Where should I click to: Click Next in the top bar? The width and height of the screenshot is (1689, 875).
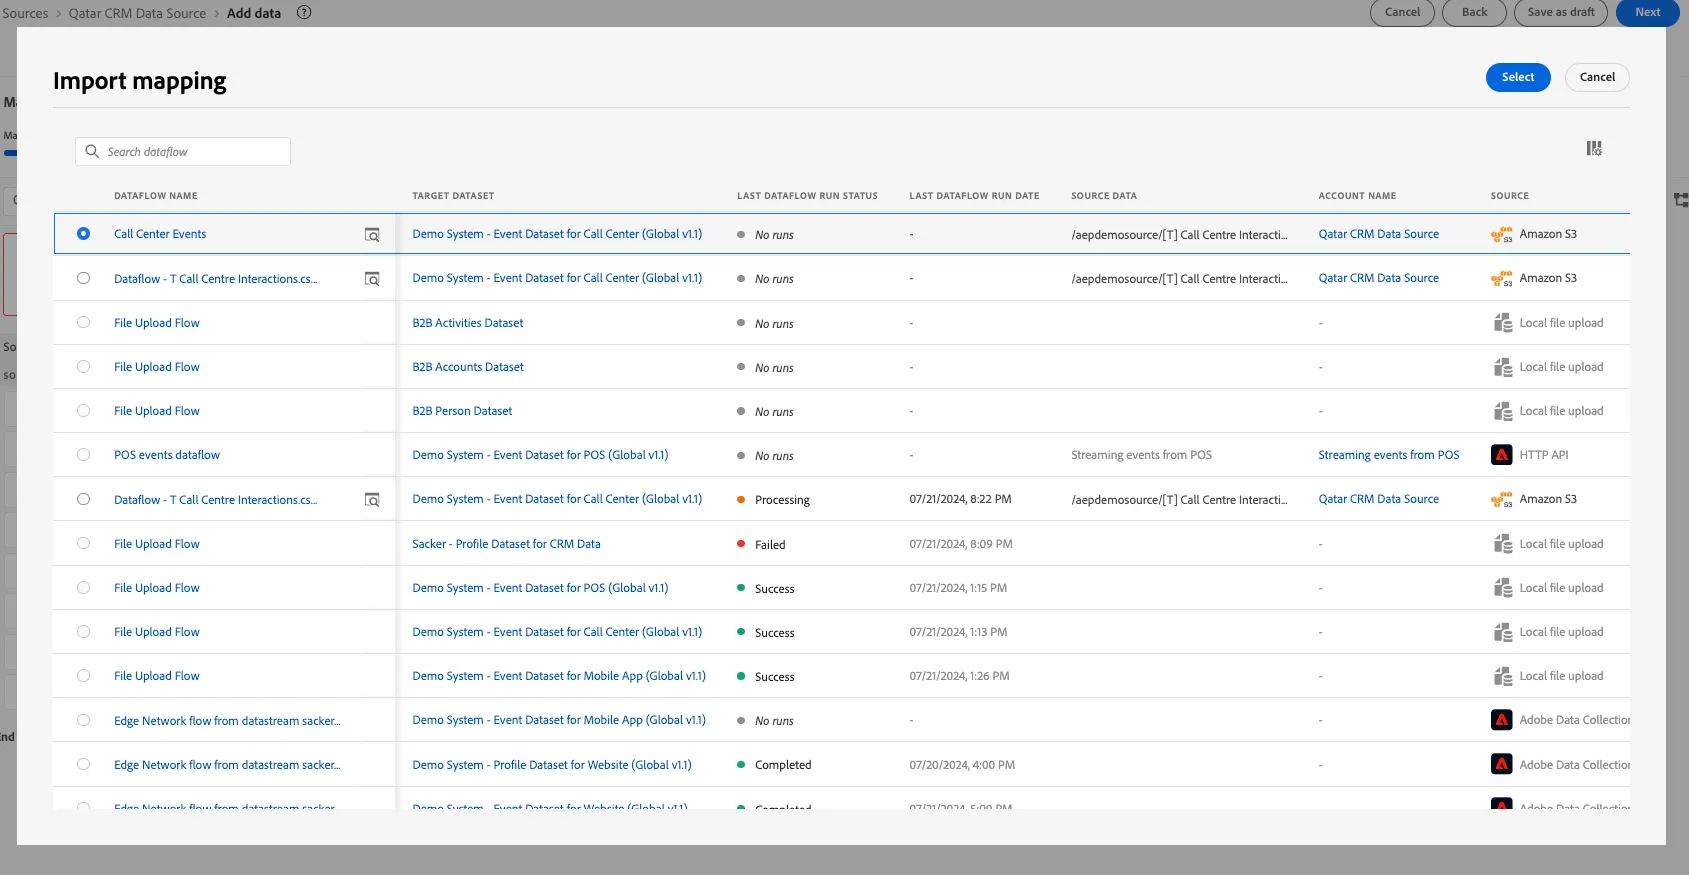pyautogui.click(x=1647, y=12)
